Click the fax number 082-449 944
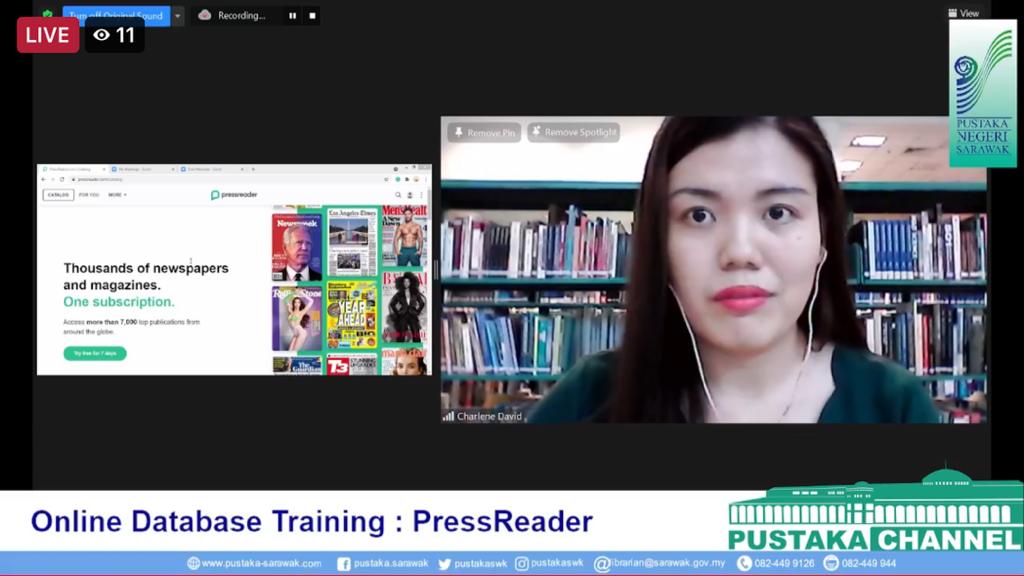This screenshot has height=576, width=1024. [x=869, y=563]
